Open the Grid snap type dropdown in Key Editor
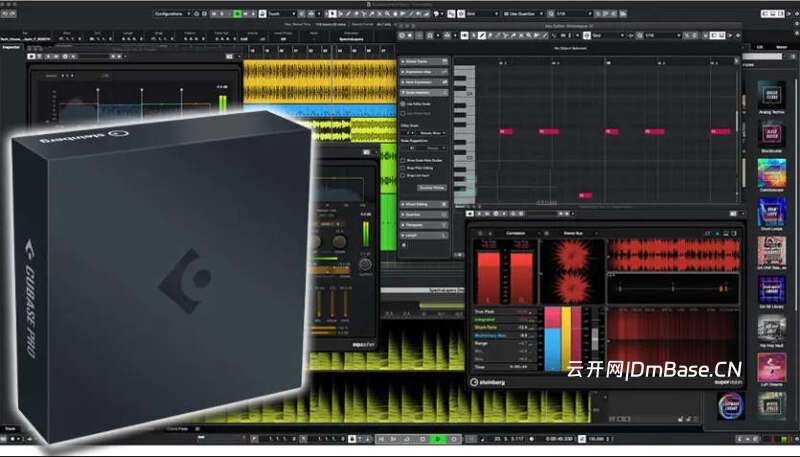The width and height of the screenshot is (800, 457). pos(607,35)
